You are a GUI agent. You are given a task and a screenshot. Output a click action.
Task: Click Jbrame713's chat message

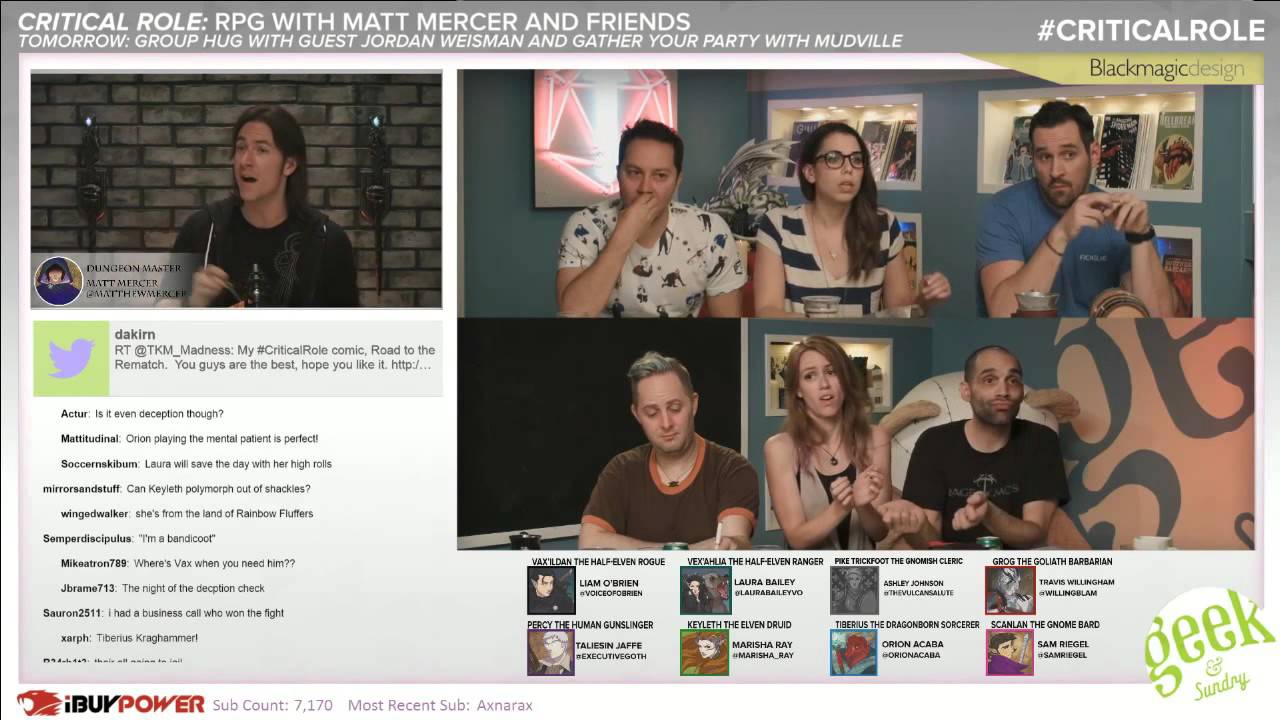162,589
